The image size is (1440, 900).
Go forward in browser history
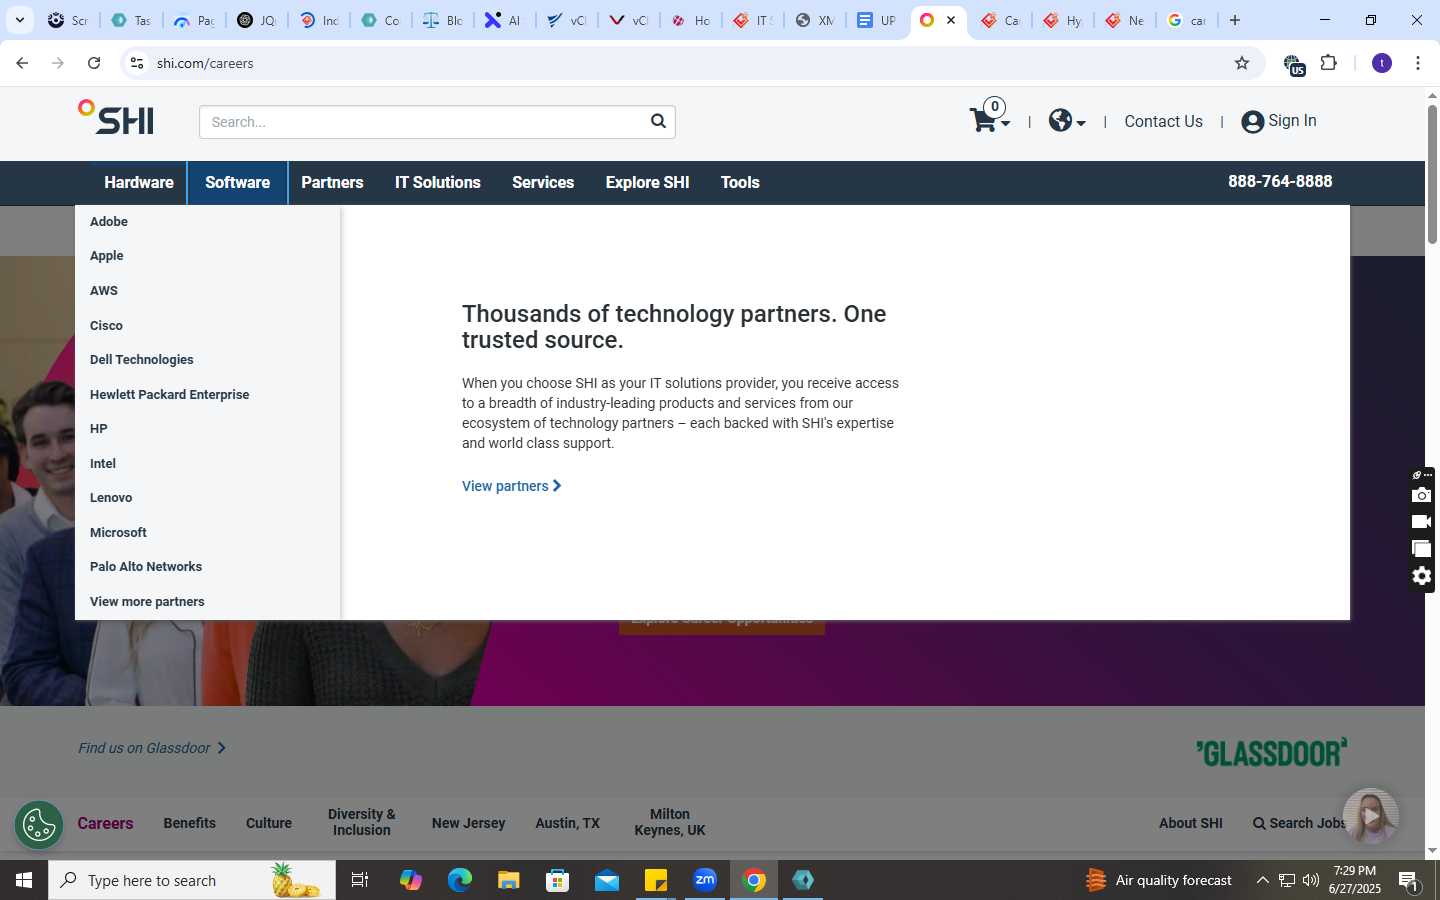(x=58, y=63)
